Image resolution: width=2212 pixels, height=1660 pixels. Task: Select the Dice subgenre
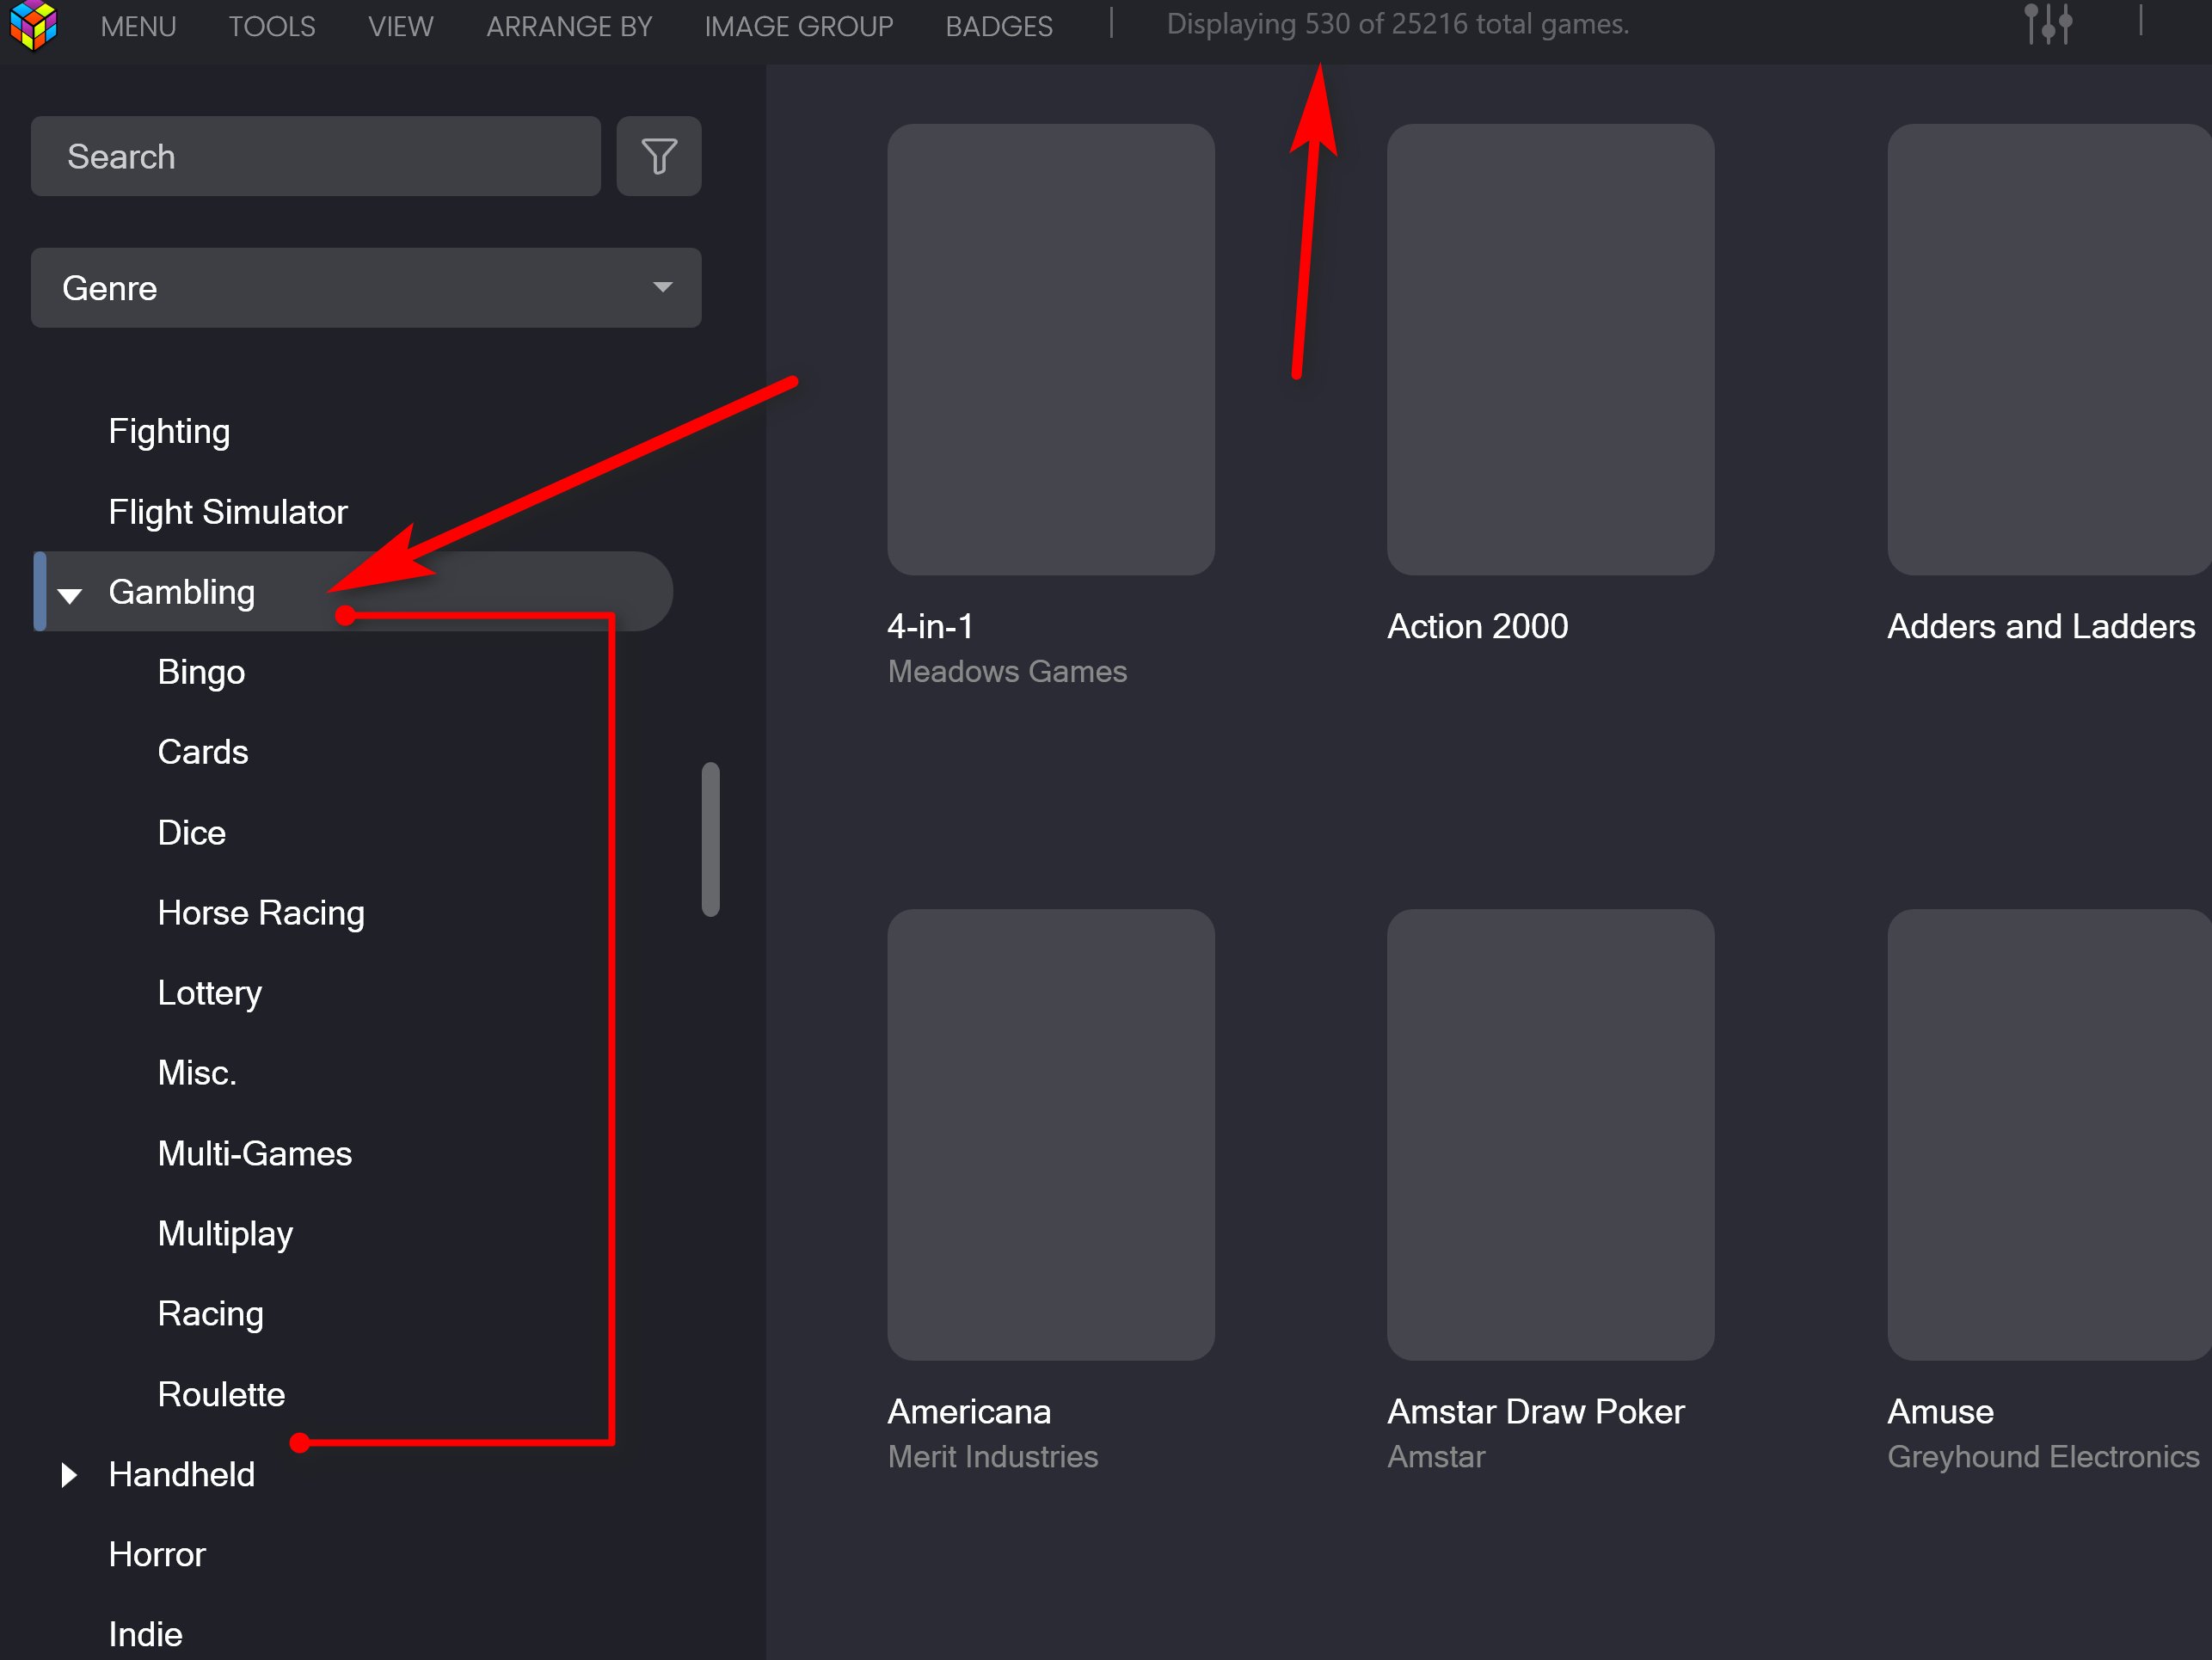[191, 833]
